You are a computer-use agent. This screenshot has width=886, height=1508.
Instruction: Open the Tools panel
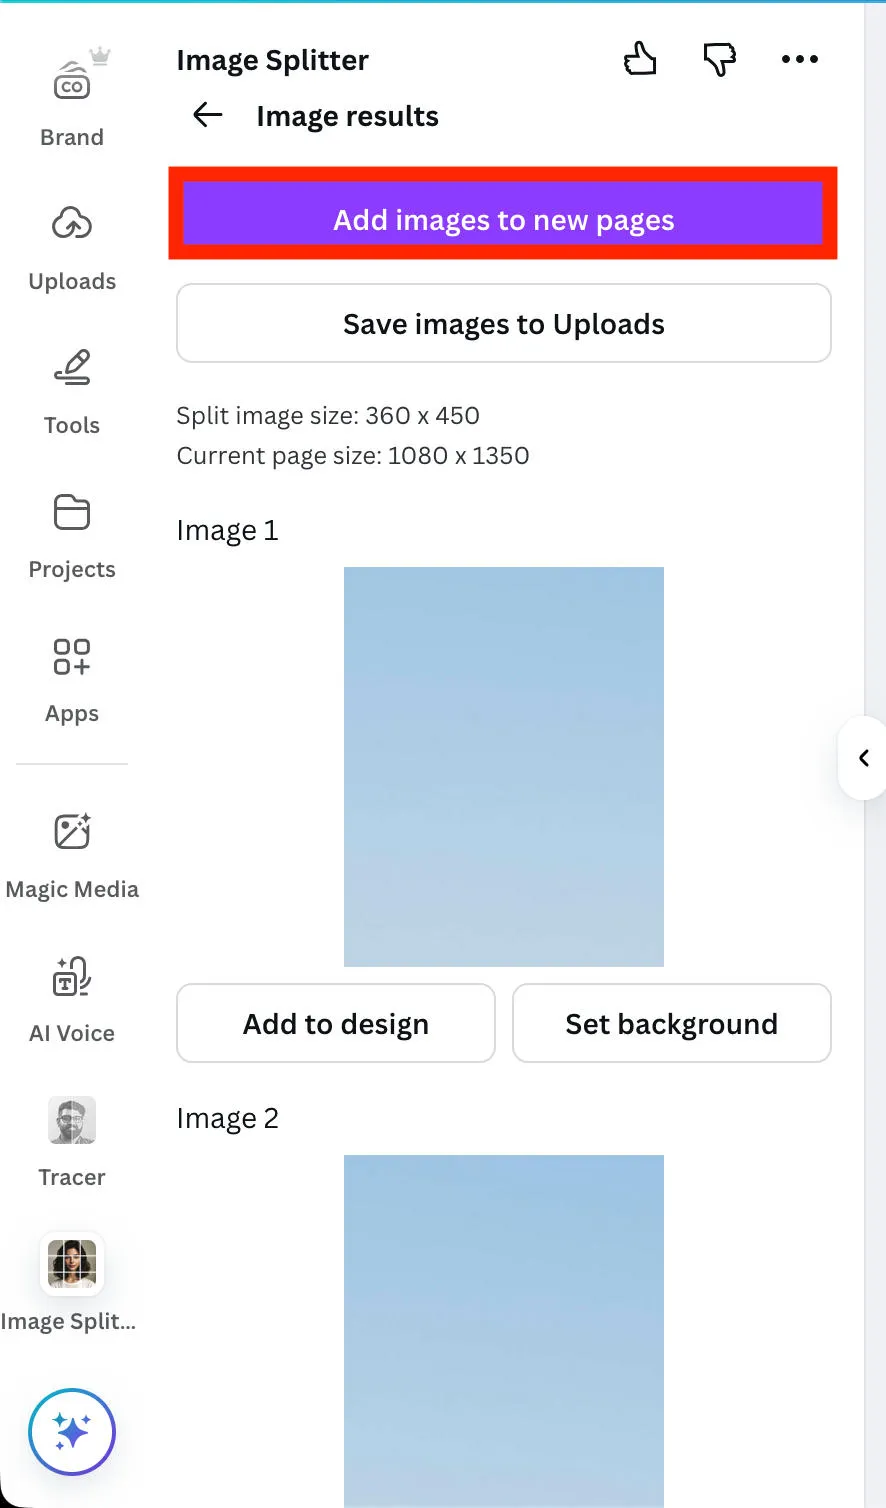click(x=72, y=390)
